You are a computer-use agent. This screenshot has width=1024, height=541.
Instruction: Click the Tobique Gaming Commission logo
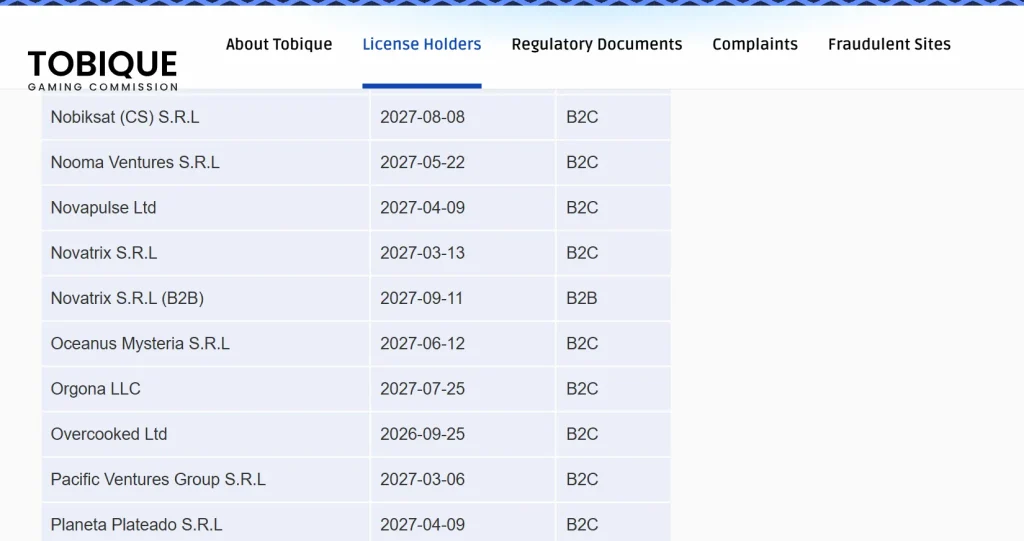coord(103,70)
